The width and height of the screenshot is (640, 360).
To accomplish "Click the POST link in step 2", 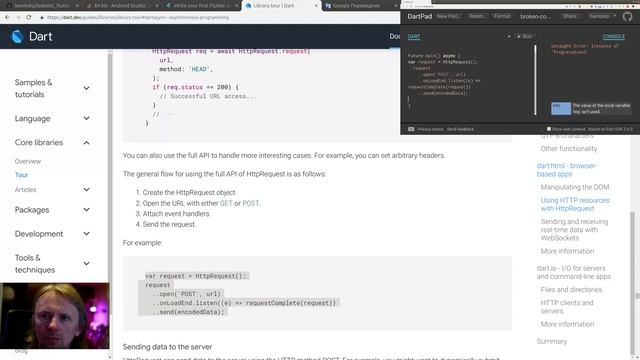I will [250, 203].
